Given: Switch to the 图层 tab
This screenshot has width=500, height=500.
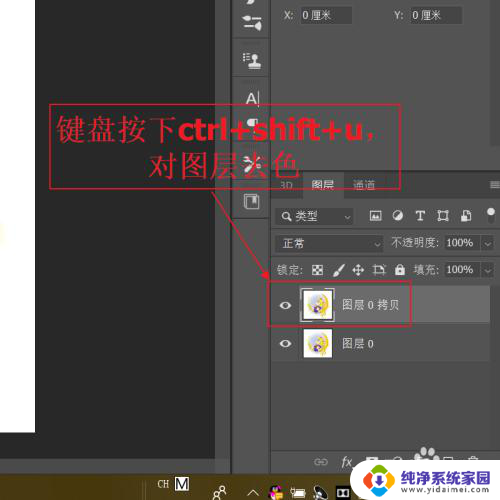Looking at the screenshot, I should coord(323,185).
